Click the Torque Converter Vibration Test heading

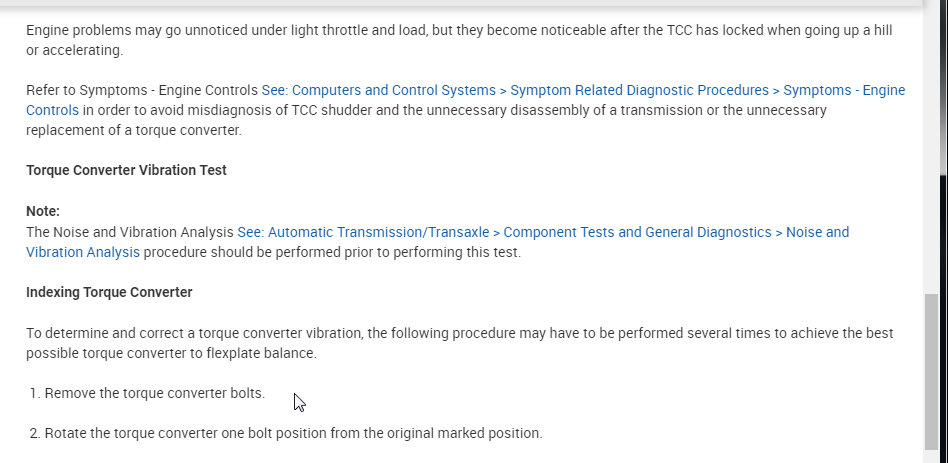point(126,170)
